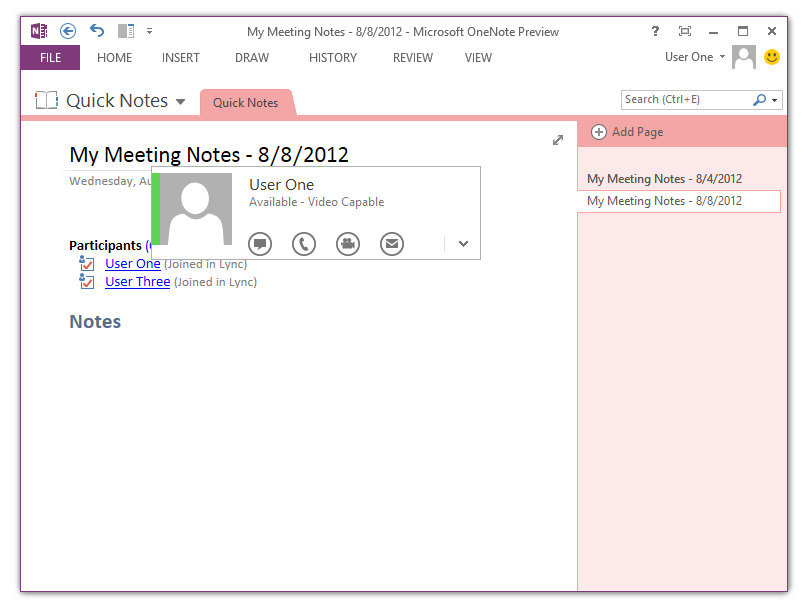Open the HISTORY ribbon tab
The width and height of the screenshot is (808, 608).
(x=333, y=58)
